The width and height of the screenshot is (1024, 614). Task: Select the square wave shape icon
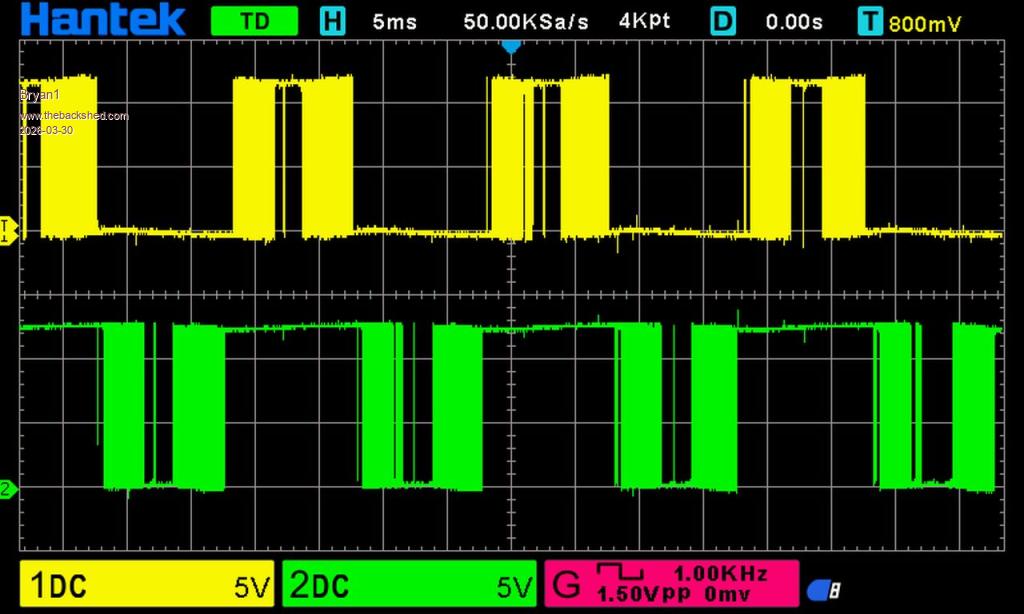[x=620, y=572]
